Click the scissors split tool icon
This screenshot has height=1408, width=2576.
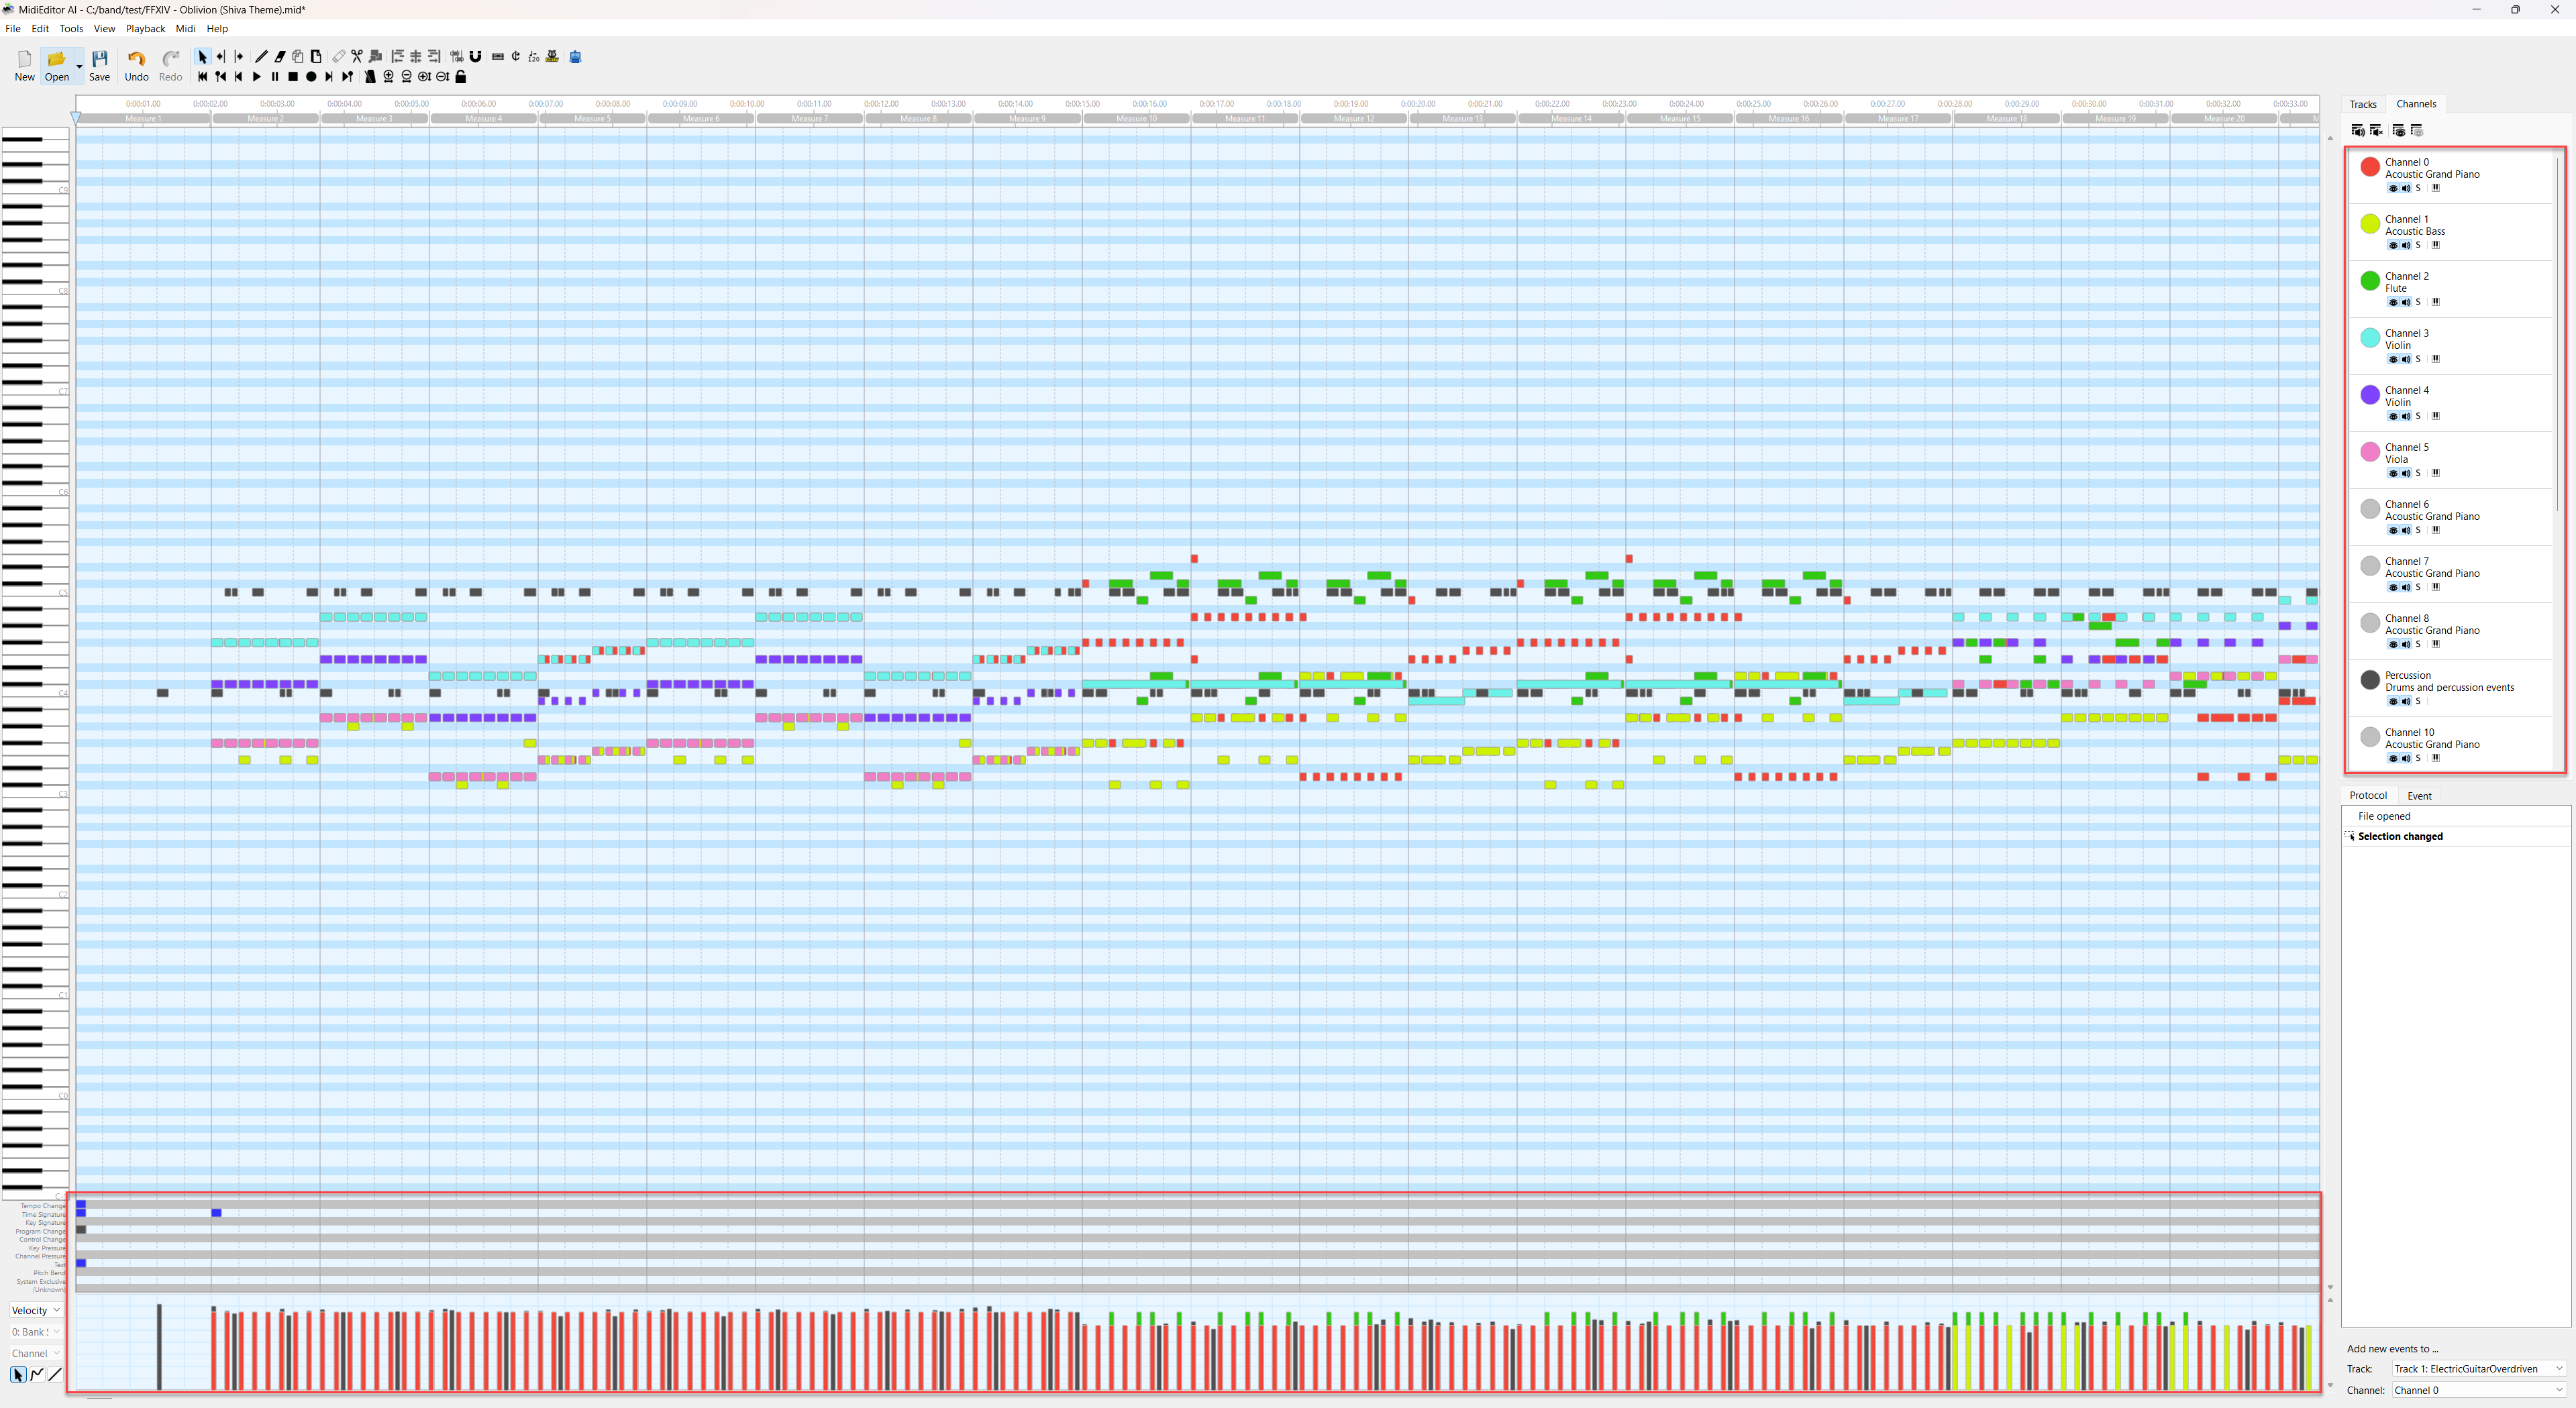(x=357, y=56)
